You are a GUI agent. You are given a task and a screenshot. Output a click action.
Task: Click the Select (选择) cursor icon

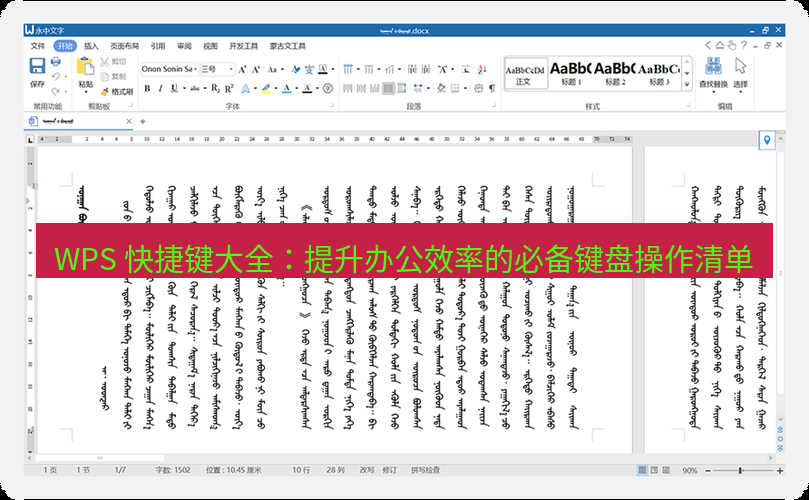pyautogui.click(x=740, y=66)
